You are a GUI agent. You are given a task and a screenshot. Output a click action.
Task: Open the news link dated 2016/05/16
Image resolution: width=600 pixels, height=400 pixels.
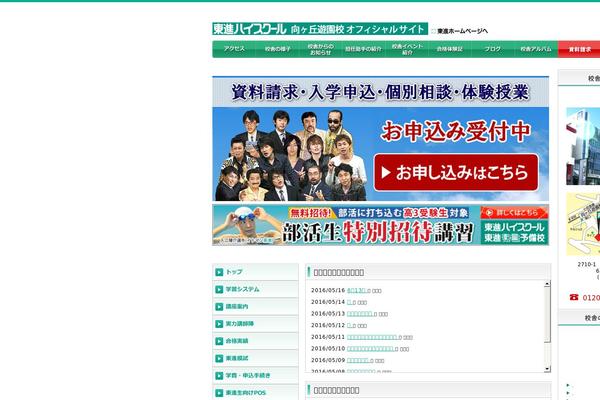[356, 291]
